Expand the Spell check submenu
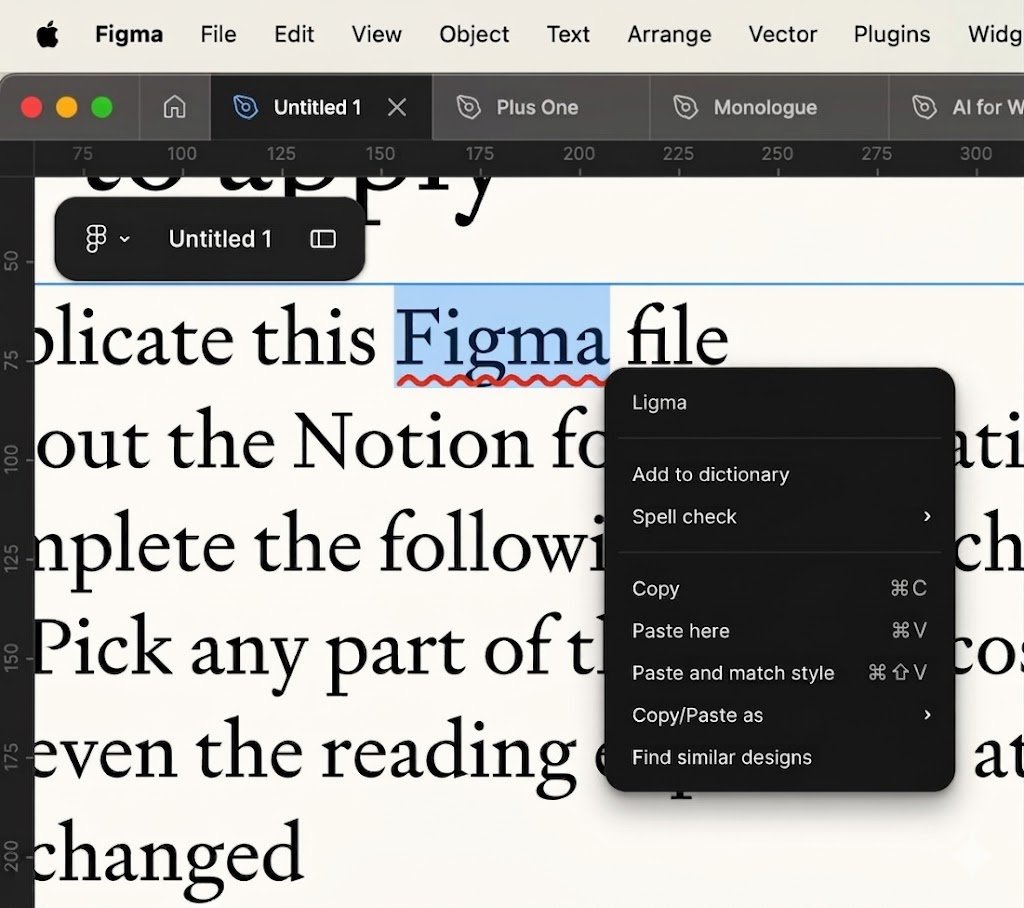1024x908 pixels. click(779, 517)
